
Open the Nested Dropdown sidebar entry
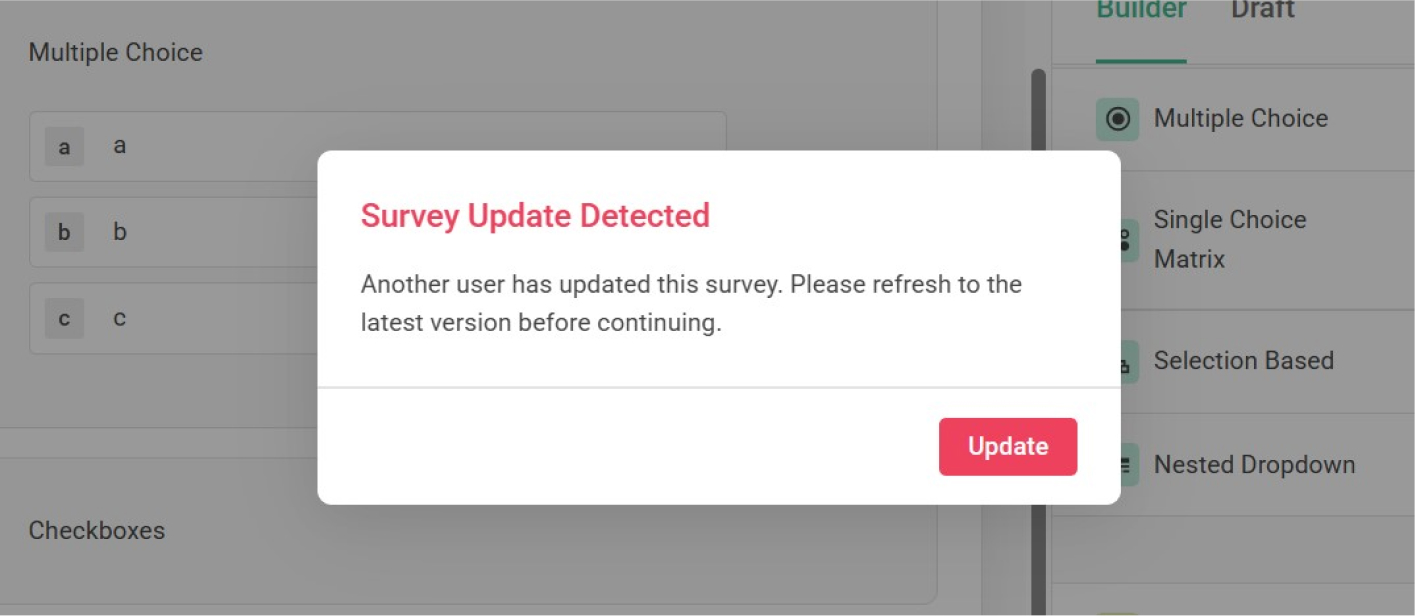1255,464
